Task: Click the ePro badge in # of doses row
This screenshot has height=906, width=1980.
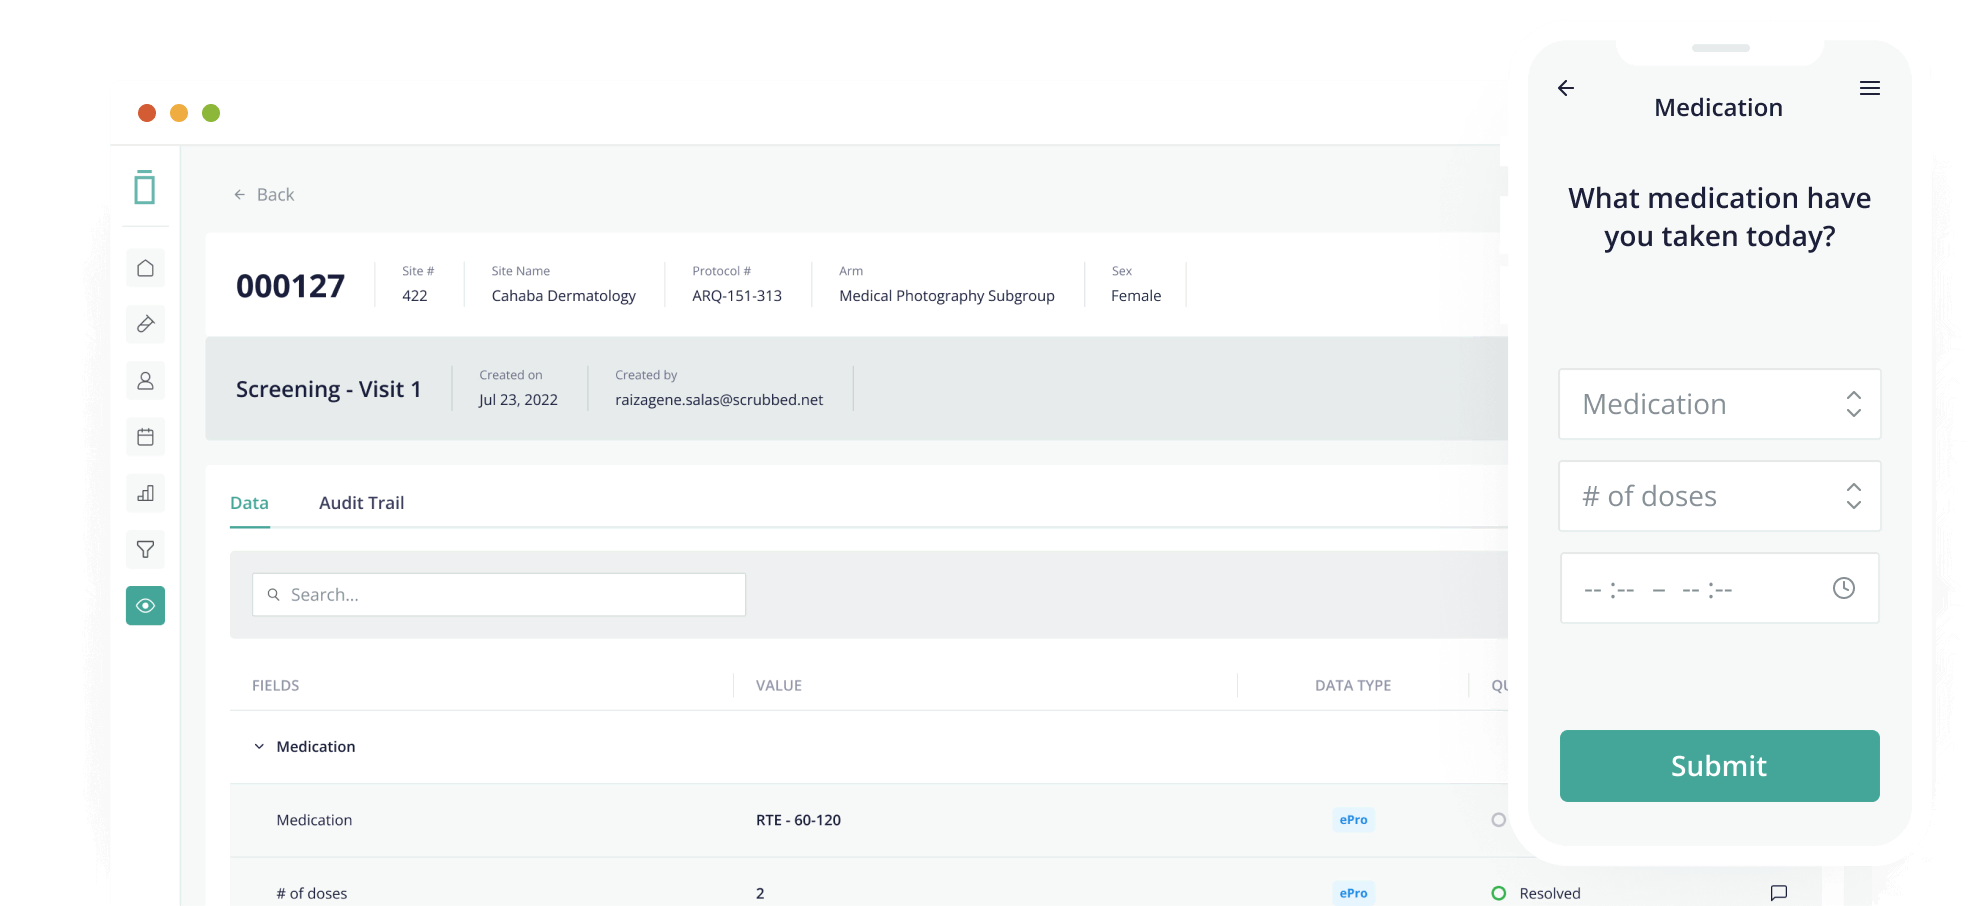Action: click(1353, 893)
